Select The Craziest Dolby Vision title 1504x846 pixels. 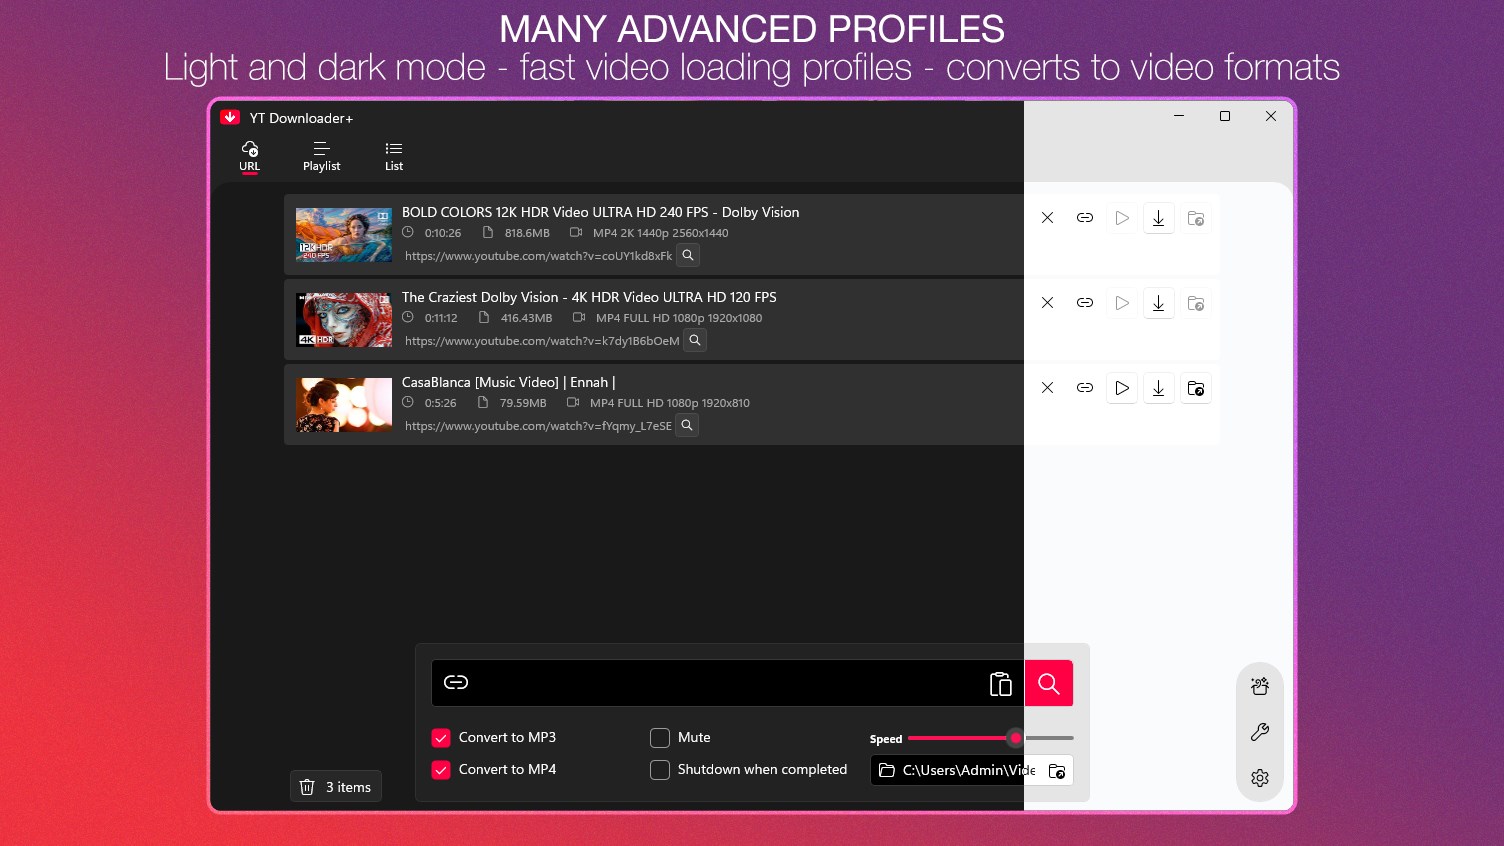point(589,297)
